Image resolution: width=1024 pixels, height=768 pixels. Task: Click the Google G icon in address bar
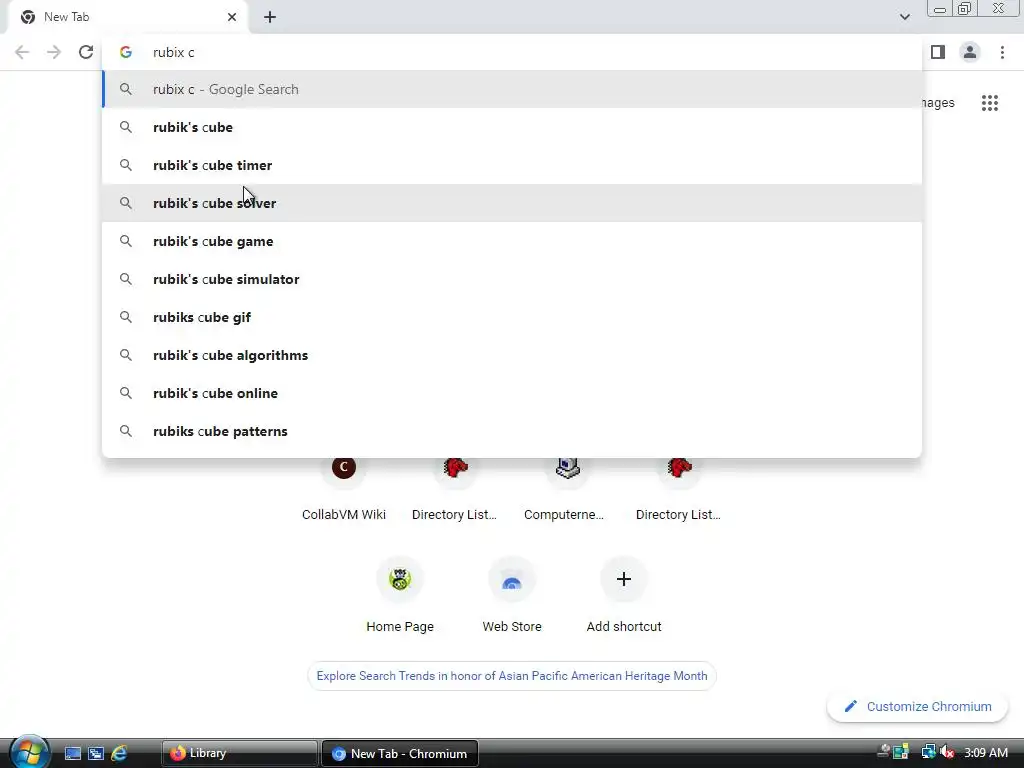click(126, 52)
